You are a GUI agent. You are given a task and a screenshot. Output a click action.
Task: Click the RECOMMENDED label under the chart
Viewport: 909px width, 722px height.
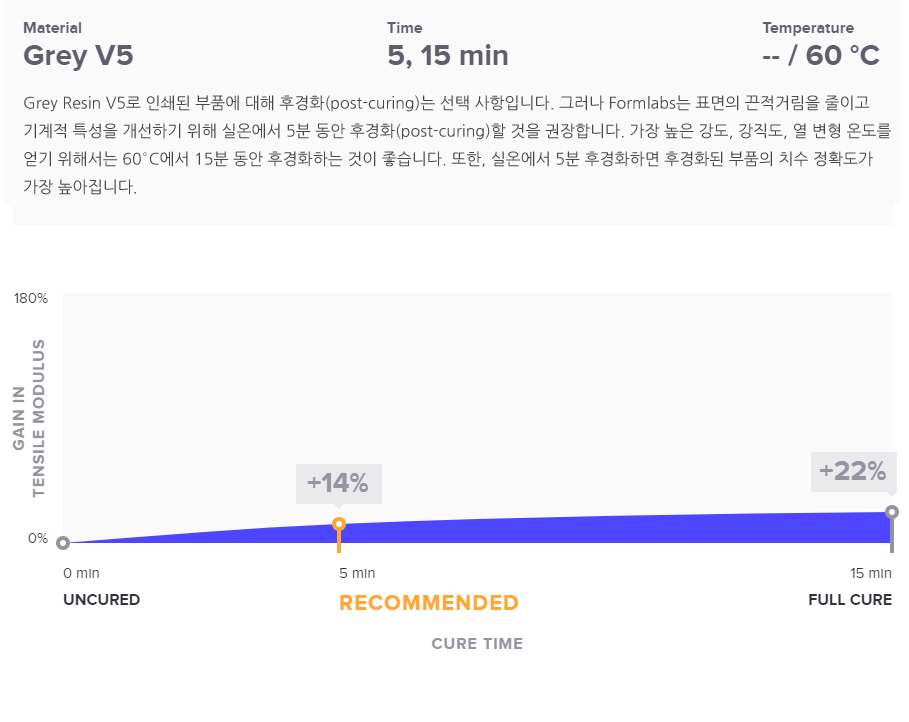click(x=428, y=603)
